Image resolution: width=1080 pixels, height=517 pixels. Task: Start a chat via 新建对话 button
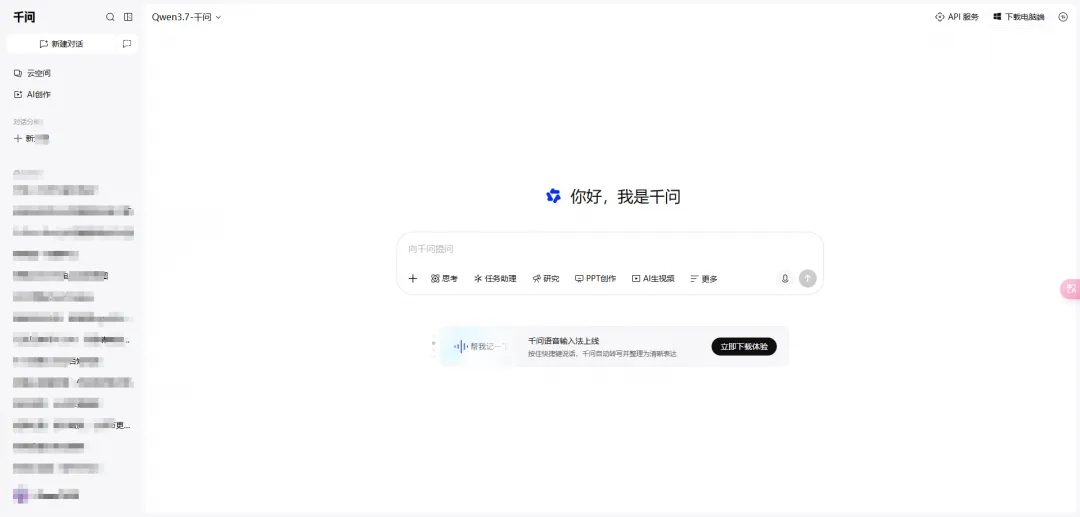pos(61,43)
